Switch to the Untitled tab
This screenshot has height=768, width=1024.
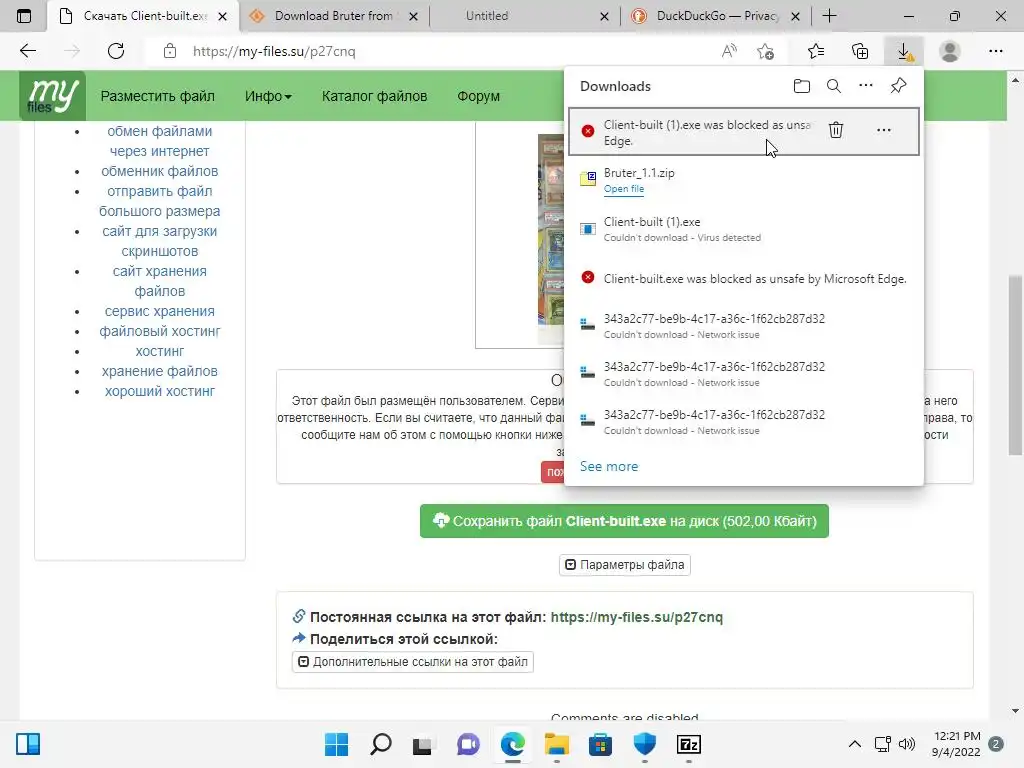(x=487, y=16)
